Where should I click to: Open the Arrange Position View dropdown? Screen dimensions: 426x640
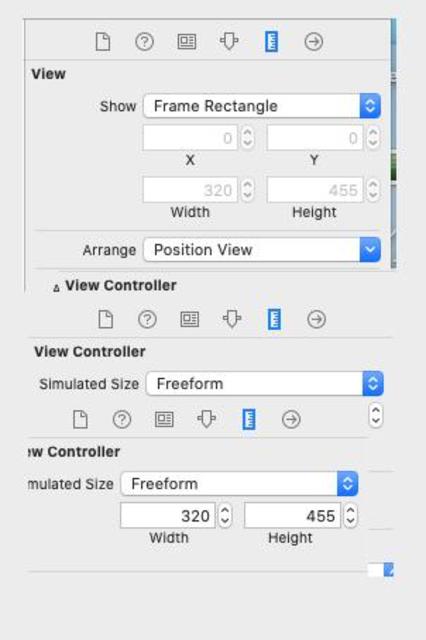pyautogui.click(x=262, y=250)
